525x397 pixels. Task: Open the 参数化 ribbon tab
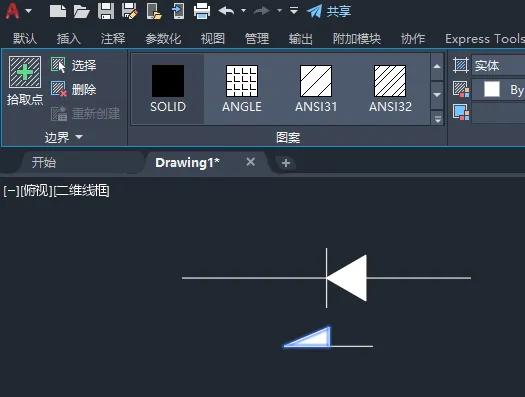point(163,39)
